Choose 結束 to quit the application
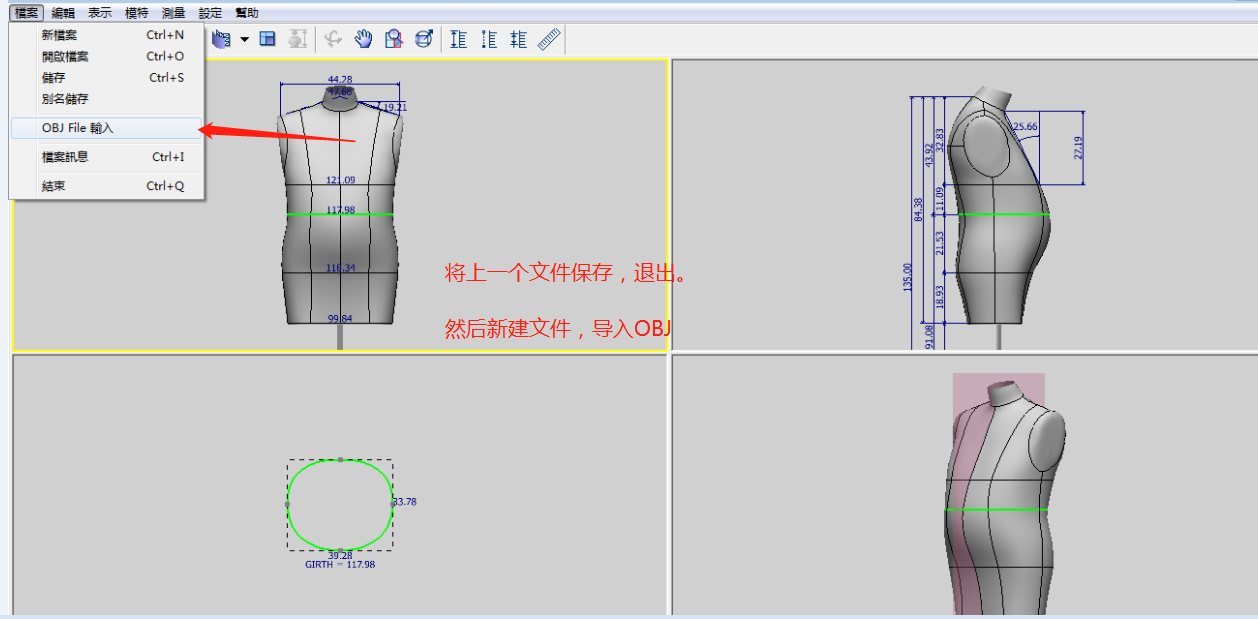This screenshot has width=1258, height=619. (x=106, y=186)
